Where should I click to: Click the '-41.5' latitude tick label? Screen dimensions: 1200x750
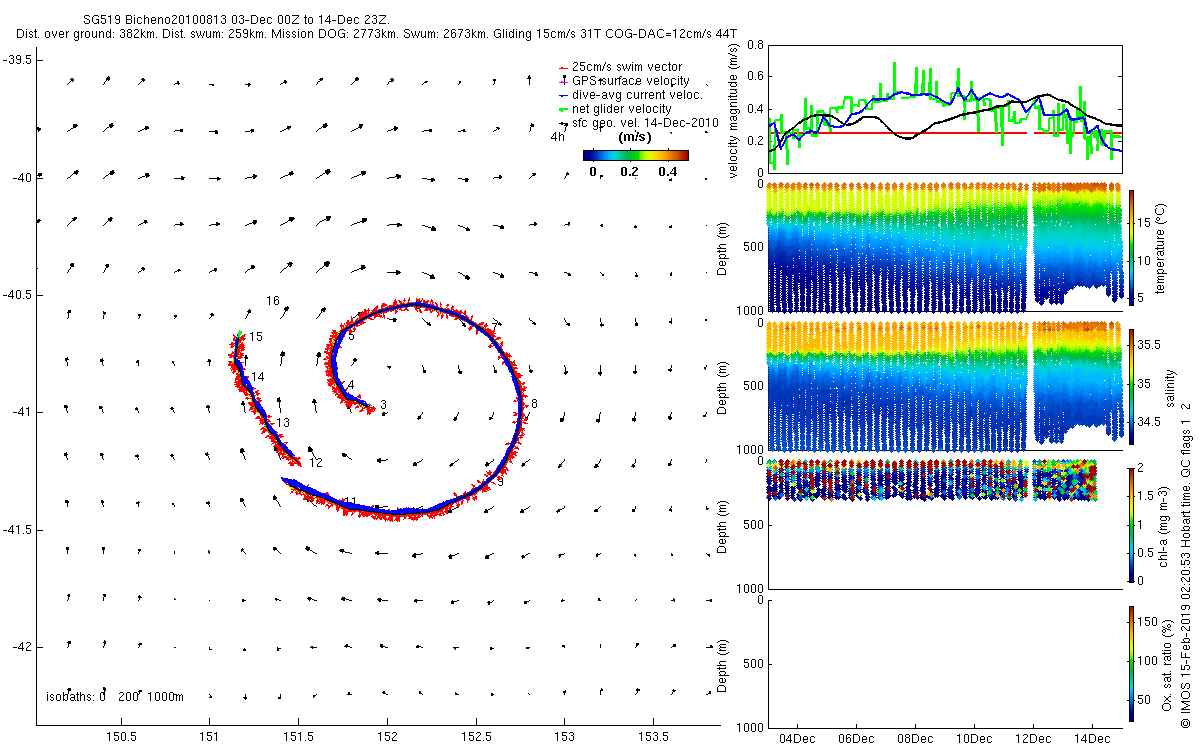[x=17, y=530]
